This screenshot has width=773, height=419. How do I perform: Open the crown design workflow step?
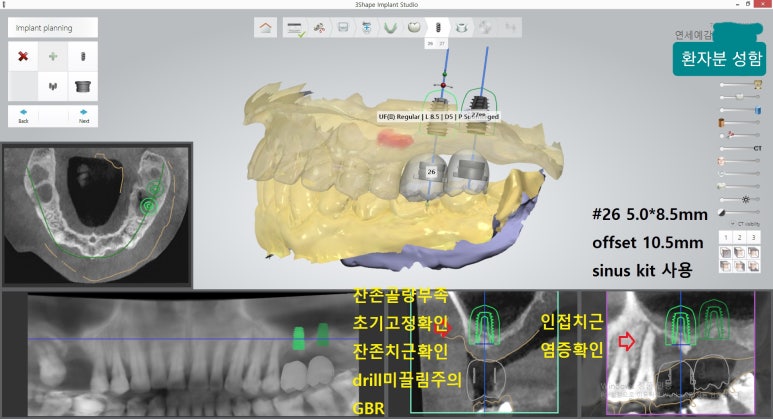pos(413,27)
